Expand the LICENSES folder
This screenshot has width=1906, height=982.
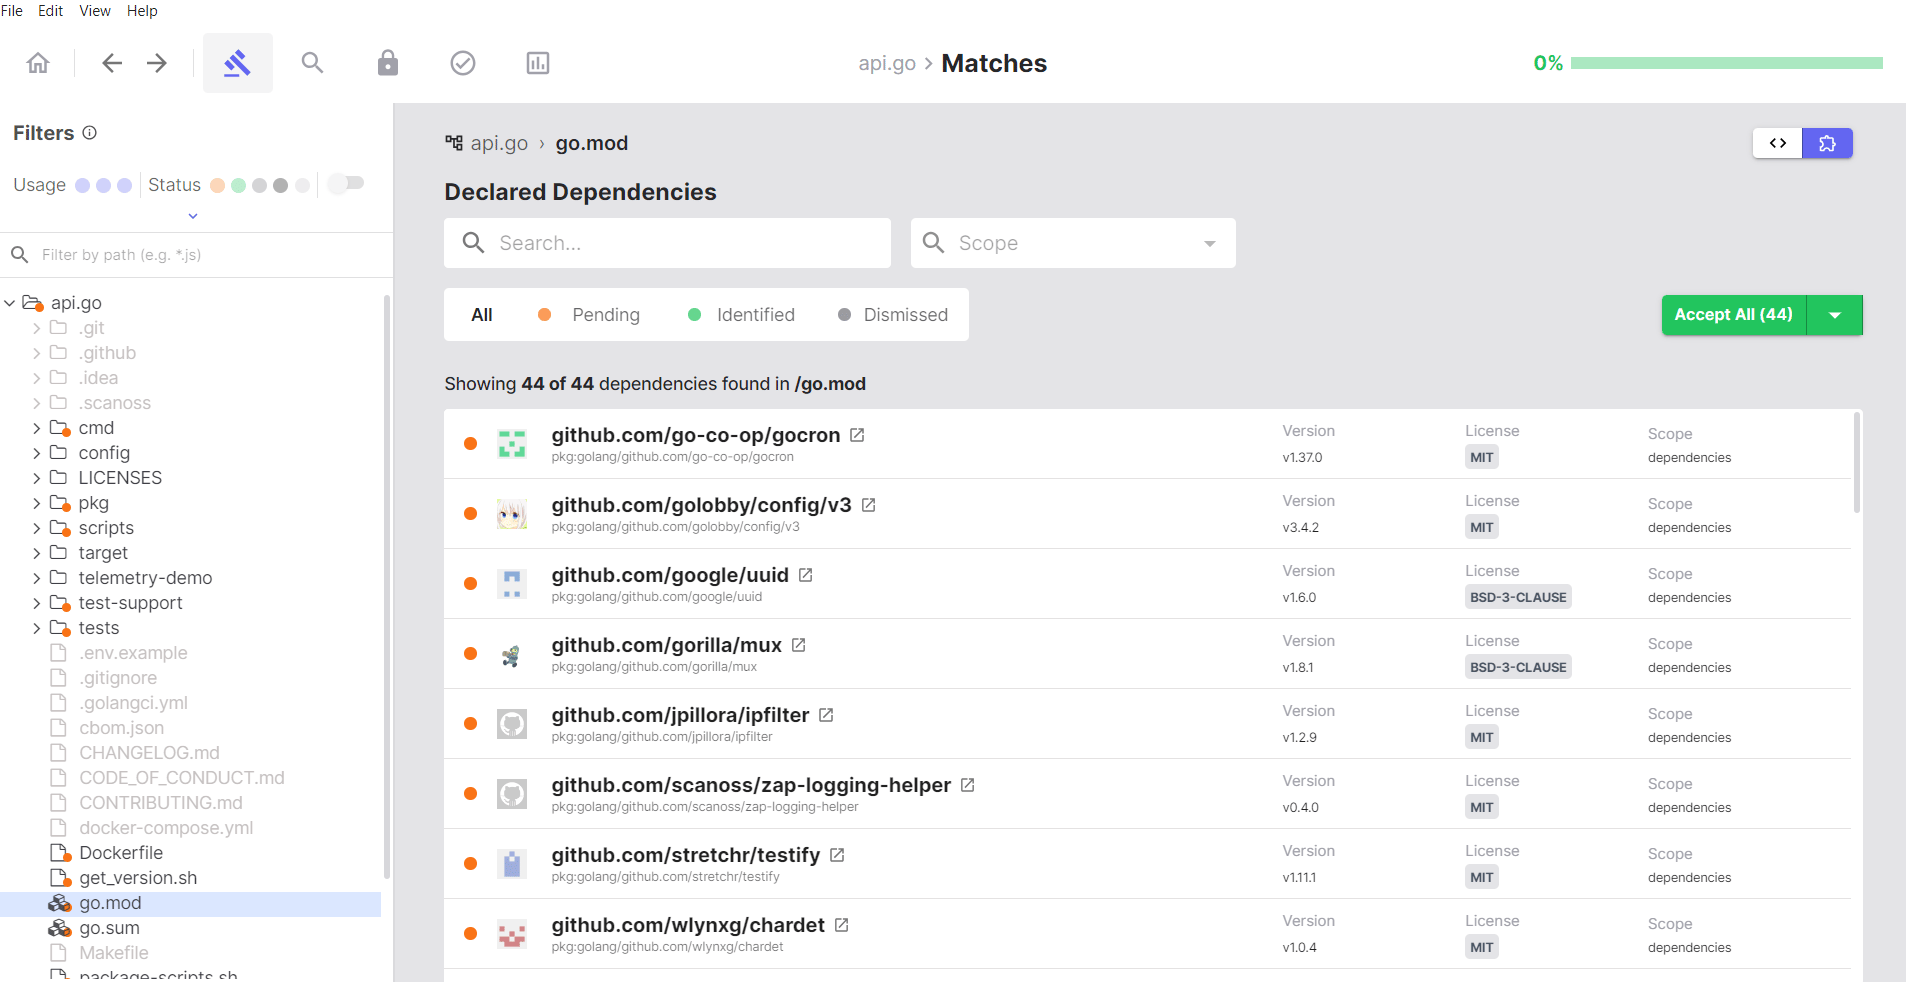point(37,478)
